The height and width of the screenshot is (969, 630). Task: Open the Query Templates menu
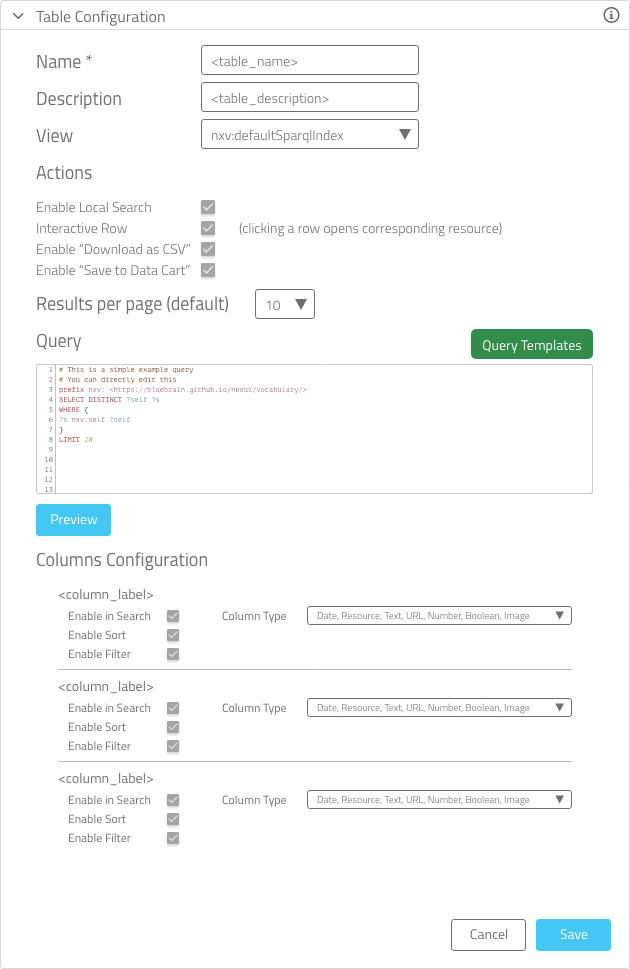click(x=531, y=343)
